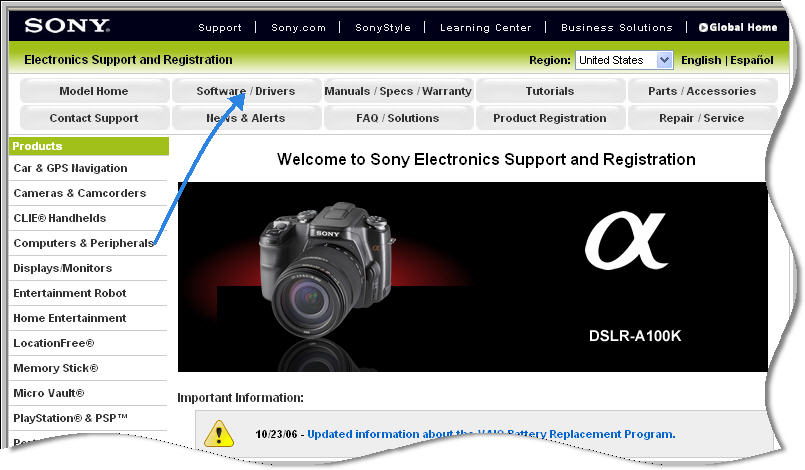Open the VAIO Battery Replacement Program link
This screenshot has height=470, width=805.
491,434
